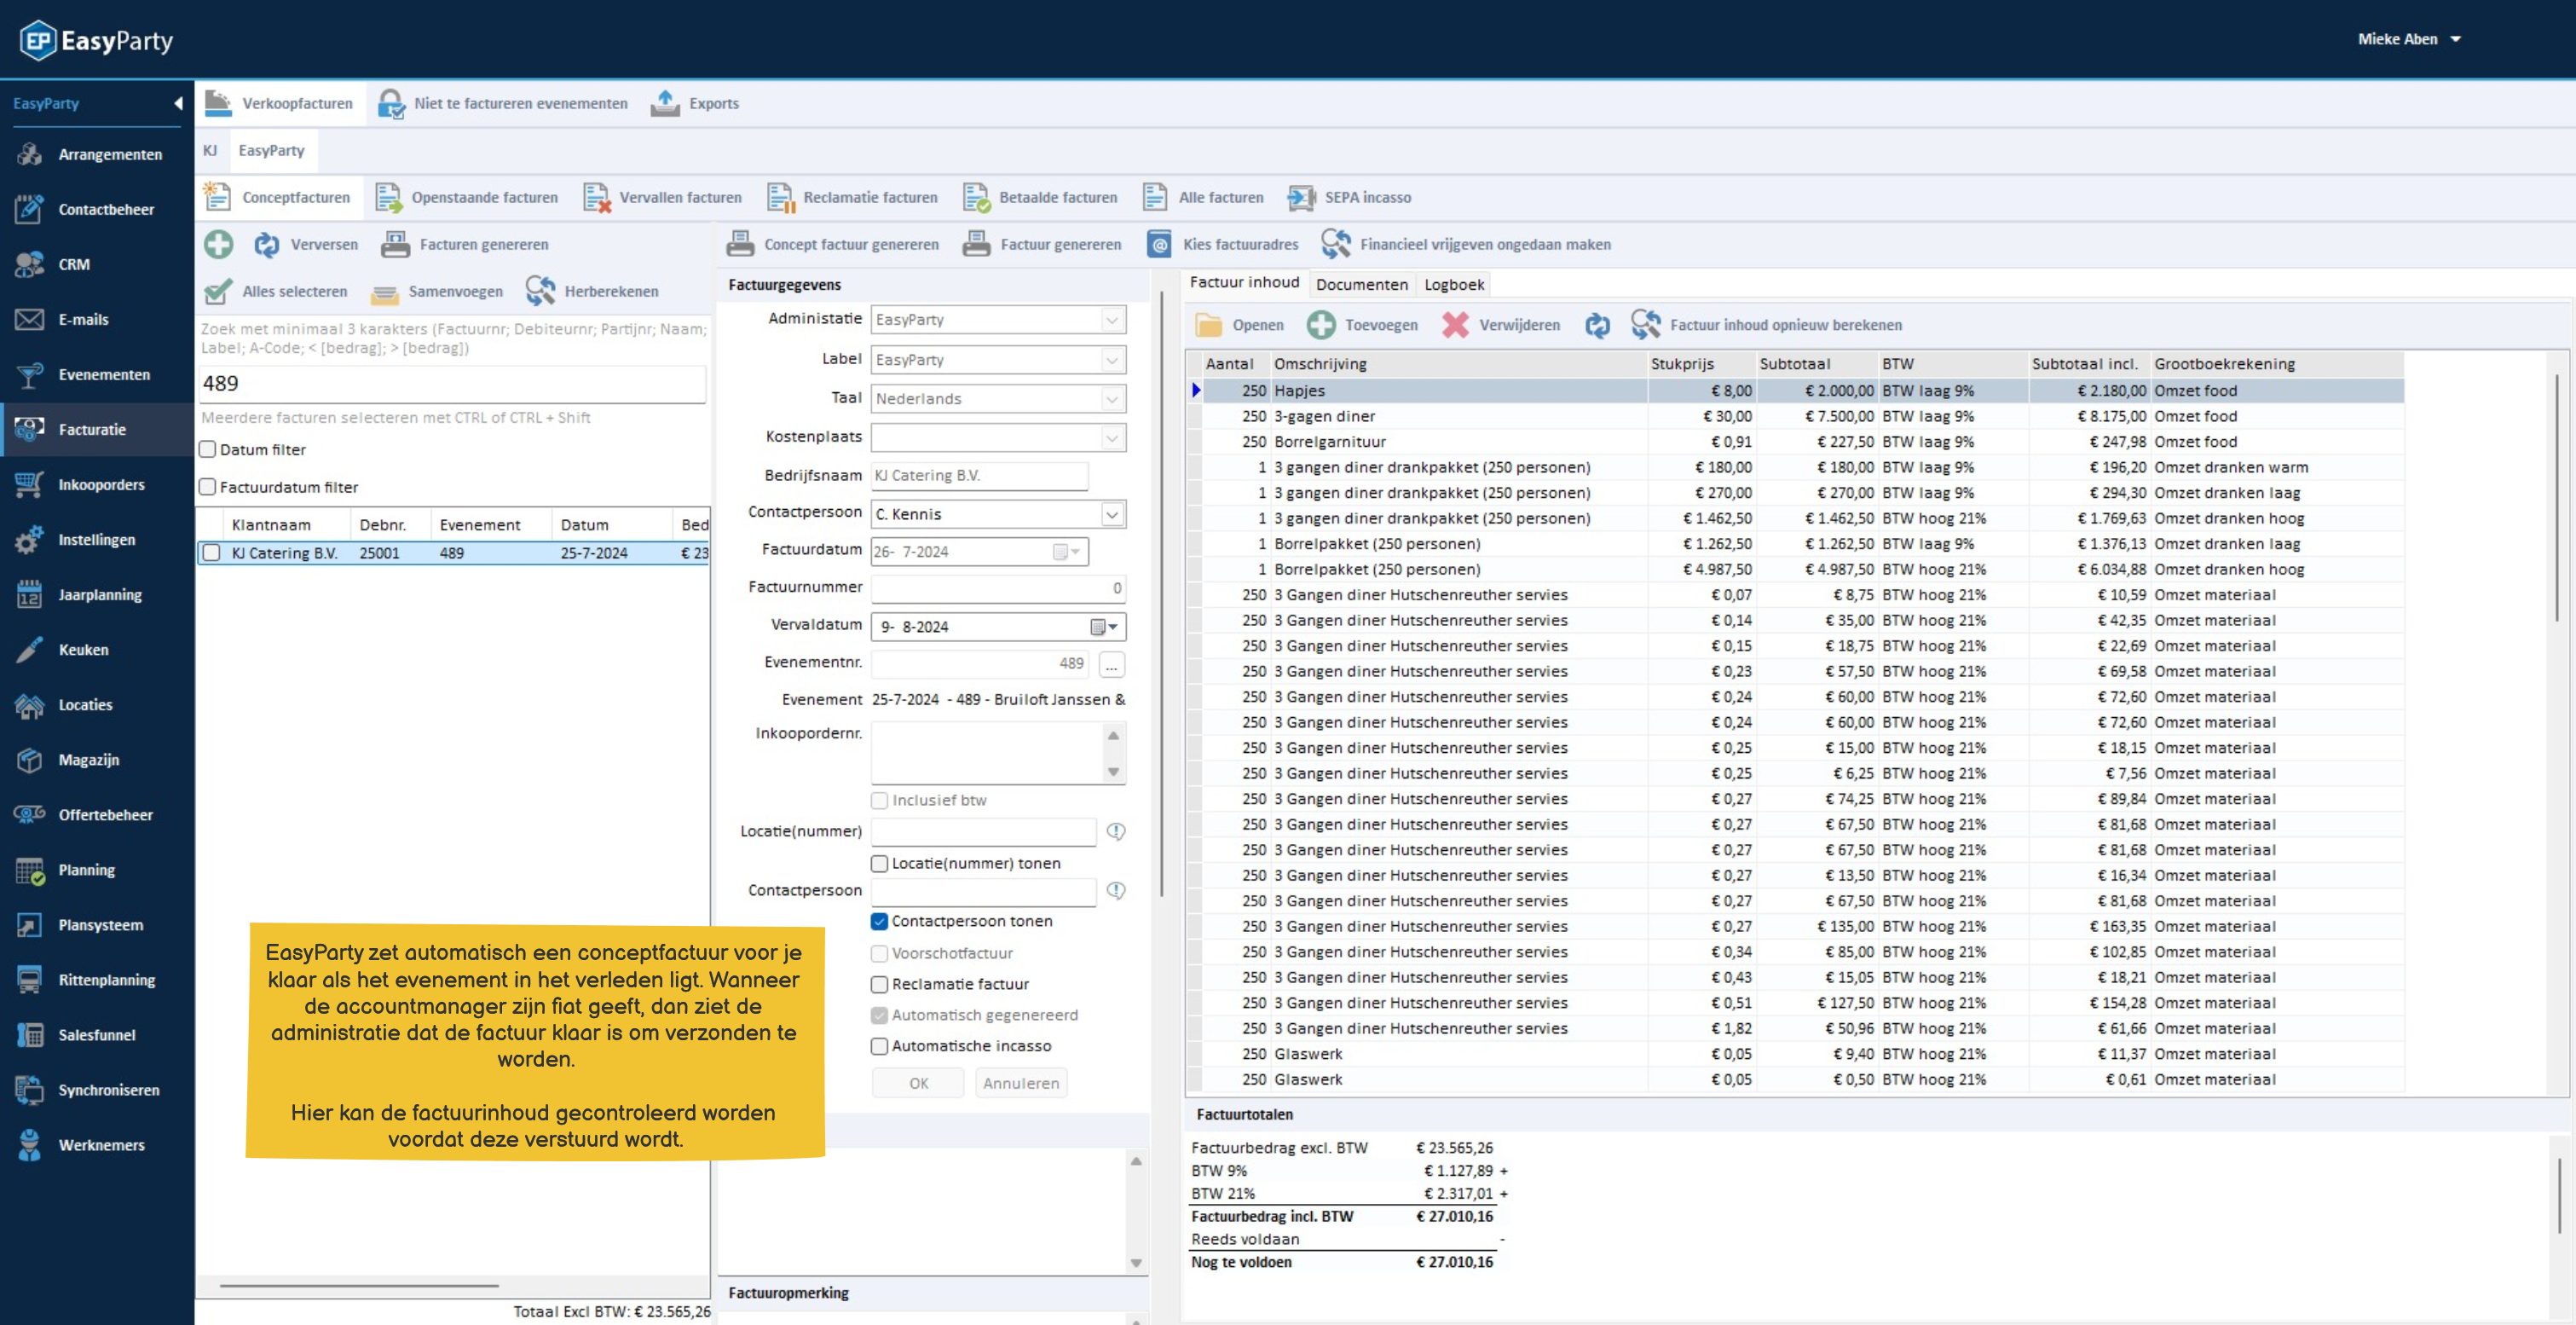
Task: Enable the Factuurdatum filter checkbox
Action: click(x=207, y=487)
